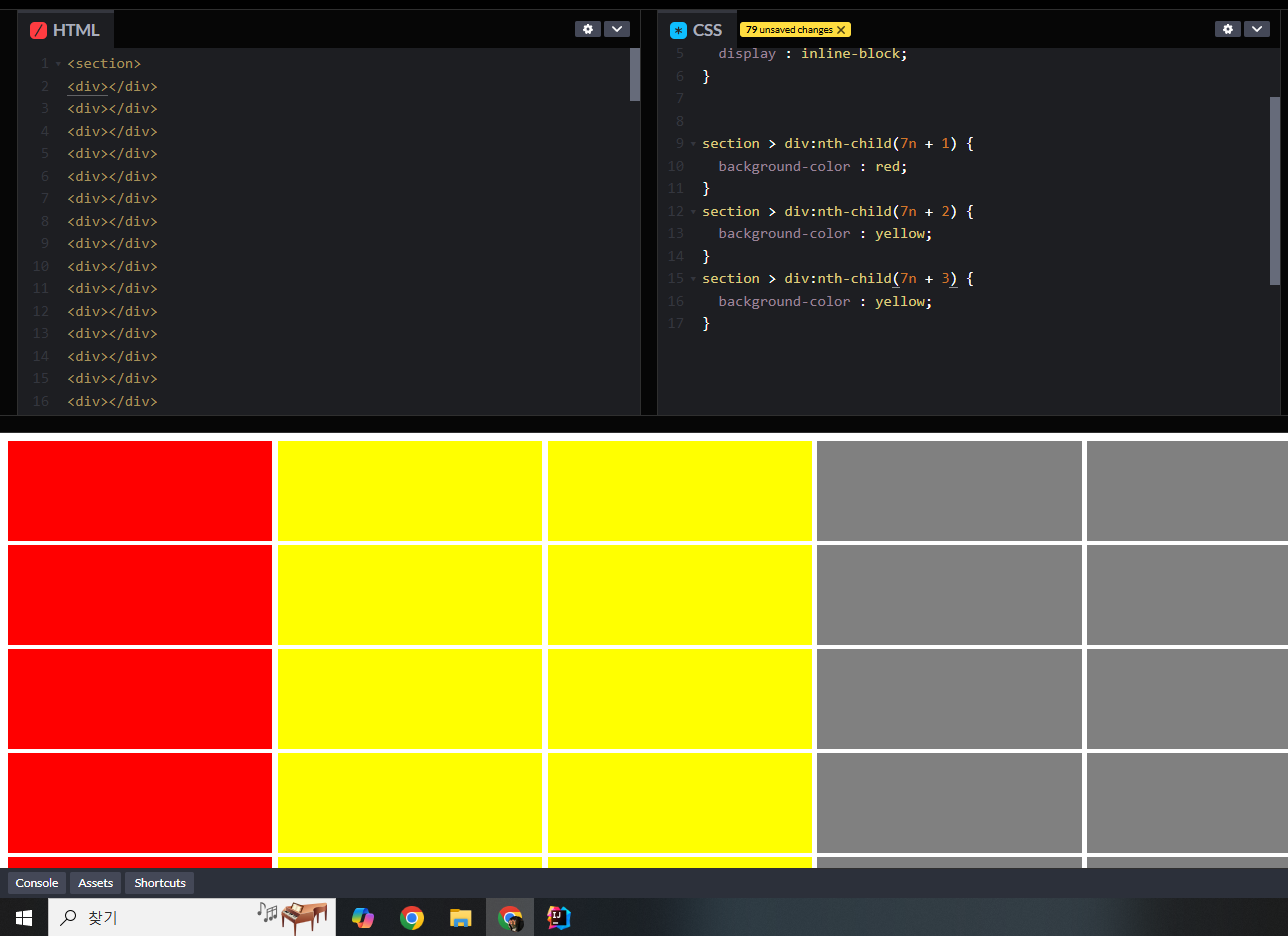Viewport: 1288px width, 936px height.
Task: Fold the CSS rule at line 12
Action: (693, 212)
